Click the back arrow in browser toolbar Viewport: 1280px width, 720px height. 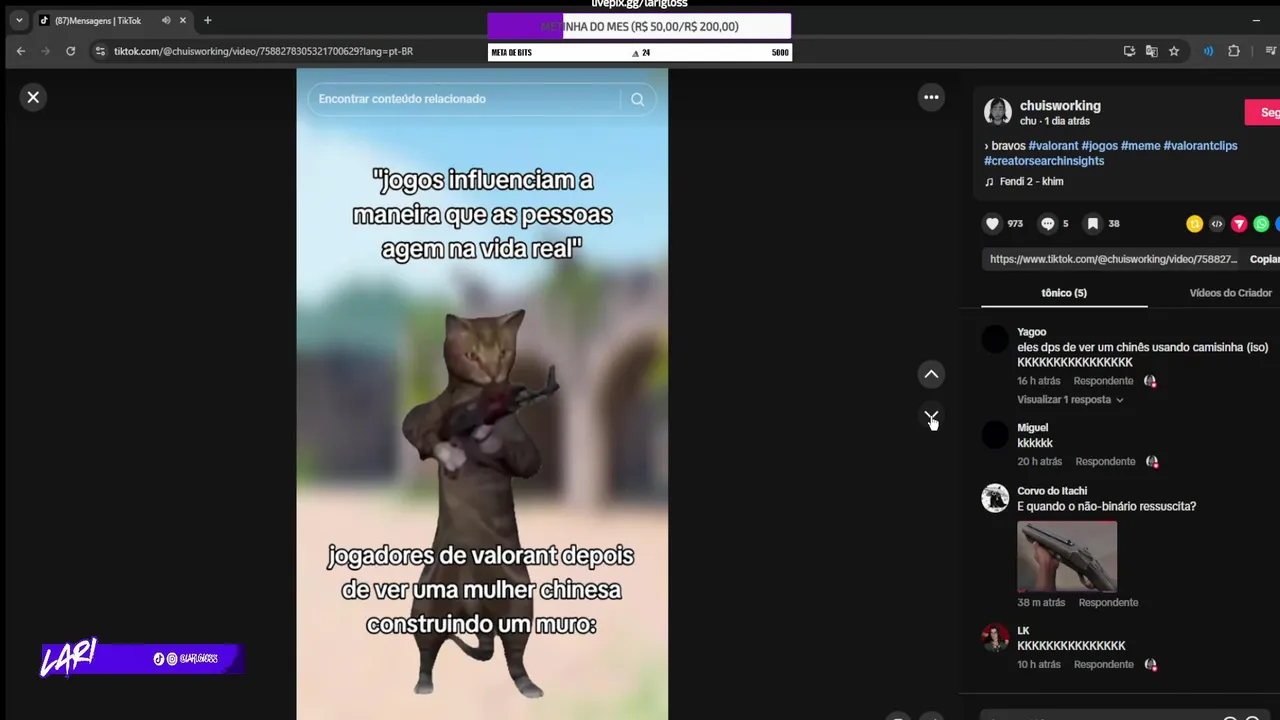pos(21,51)
